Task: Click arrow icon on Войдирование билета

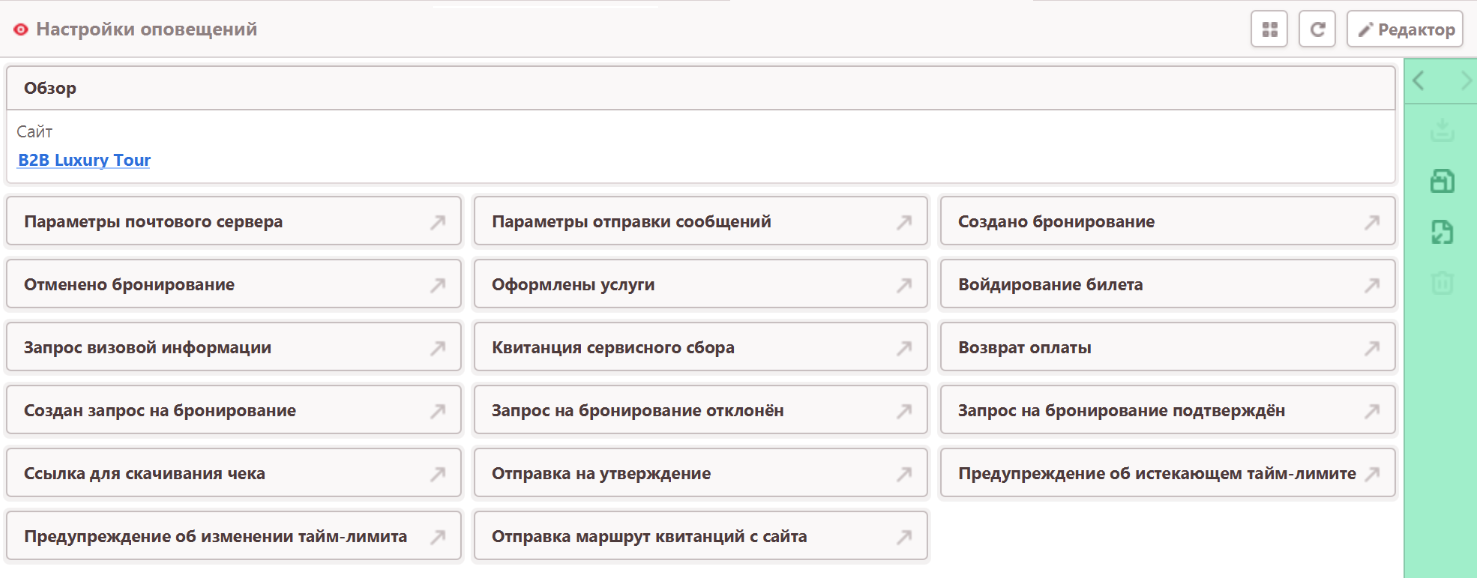Action: [1372, 285]
